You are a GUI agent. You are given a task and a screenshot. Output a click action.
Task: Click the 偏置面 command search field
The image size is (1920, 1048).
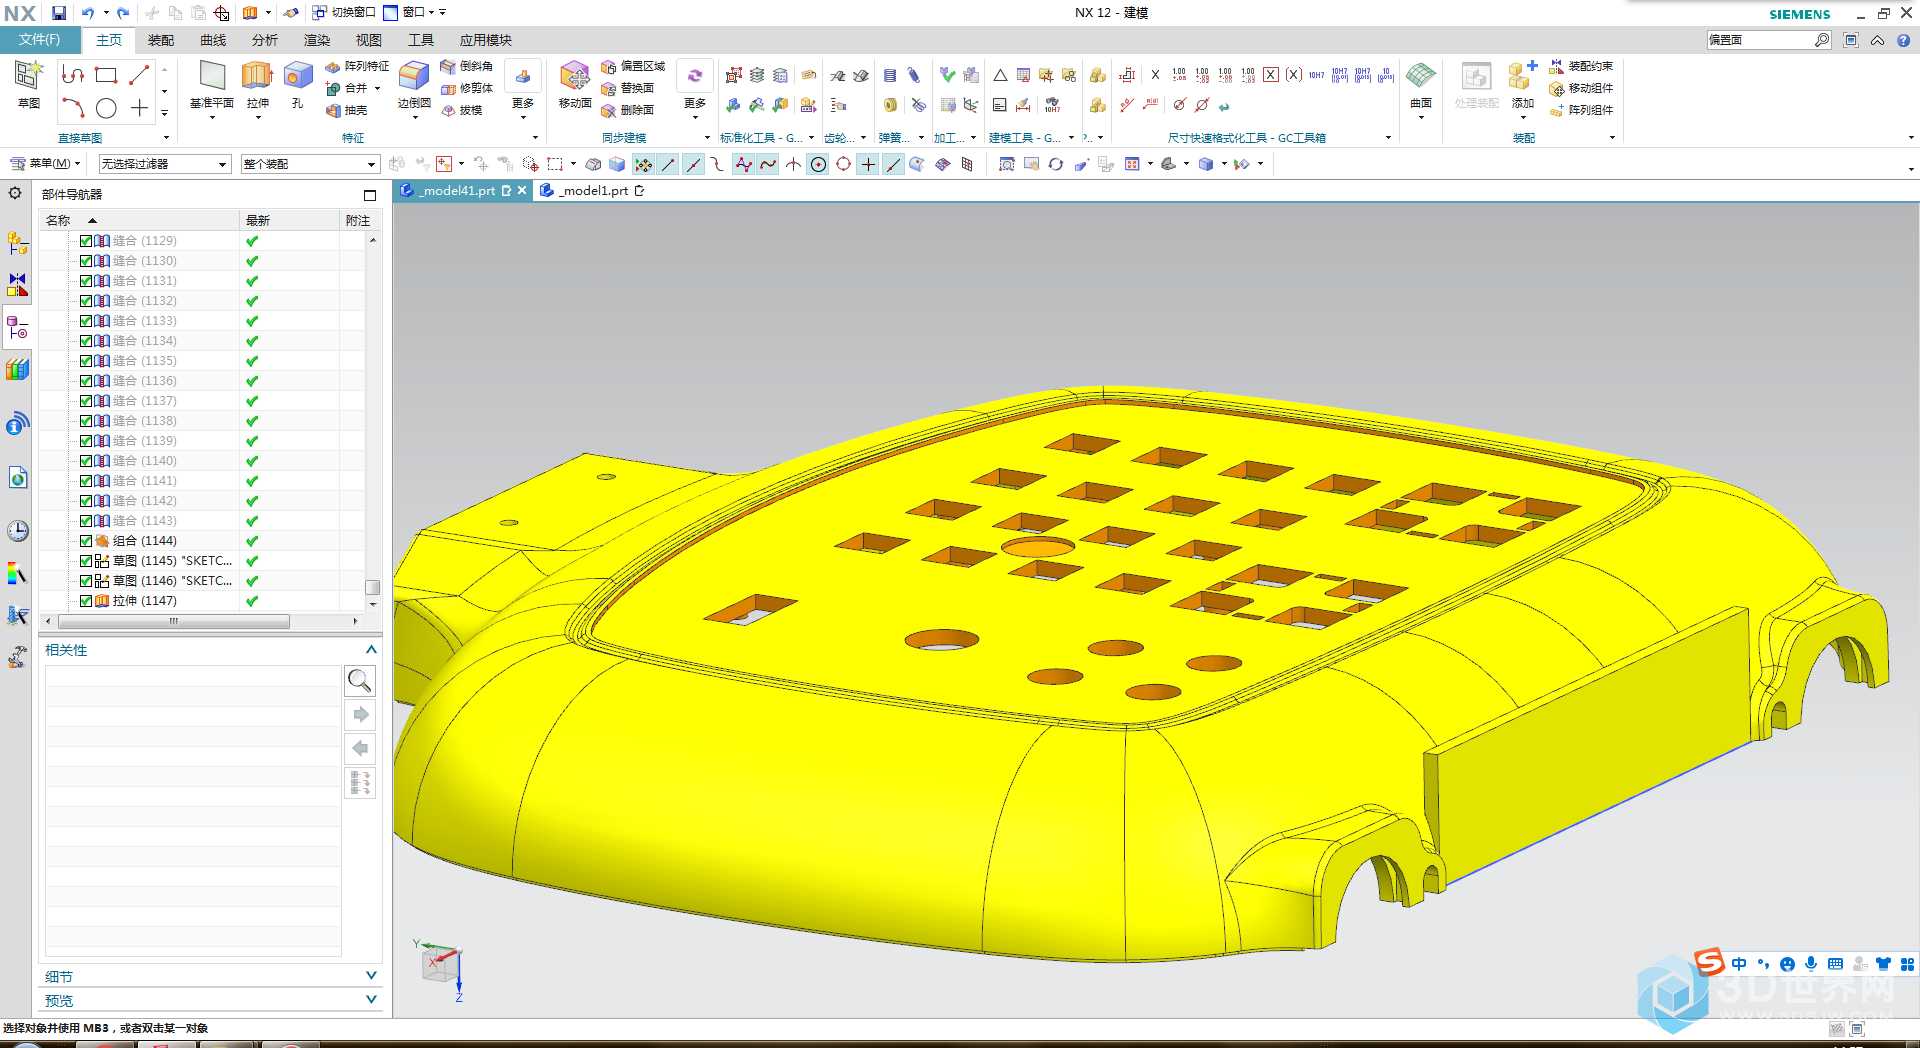click(1761, 40)
